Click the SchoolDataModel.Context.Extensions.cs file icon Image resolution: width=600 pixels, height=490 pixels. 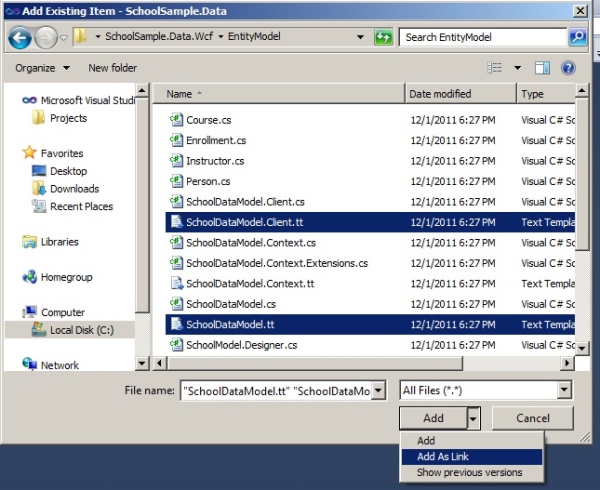176,263
